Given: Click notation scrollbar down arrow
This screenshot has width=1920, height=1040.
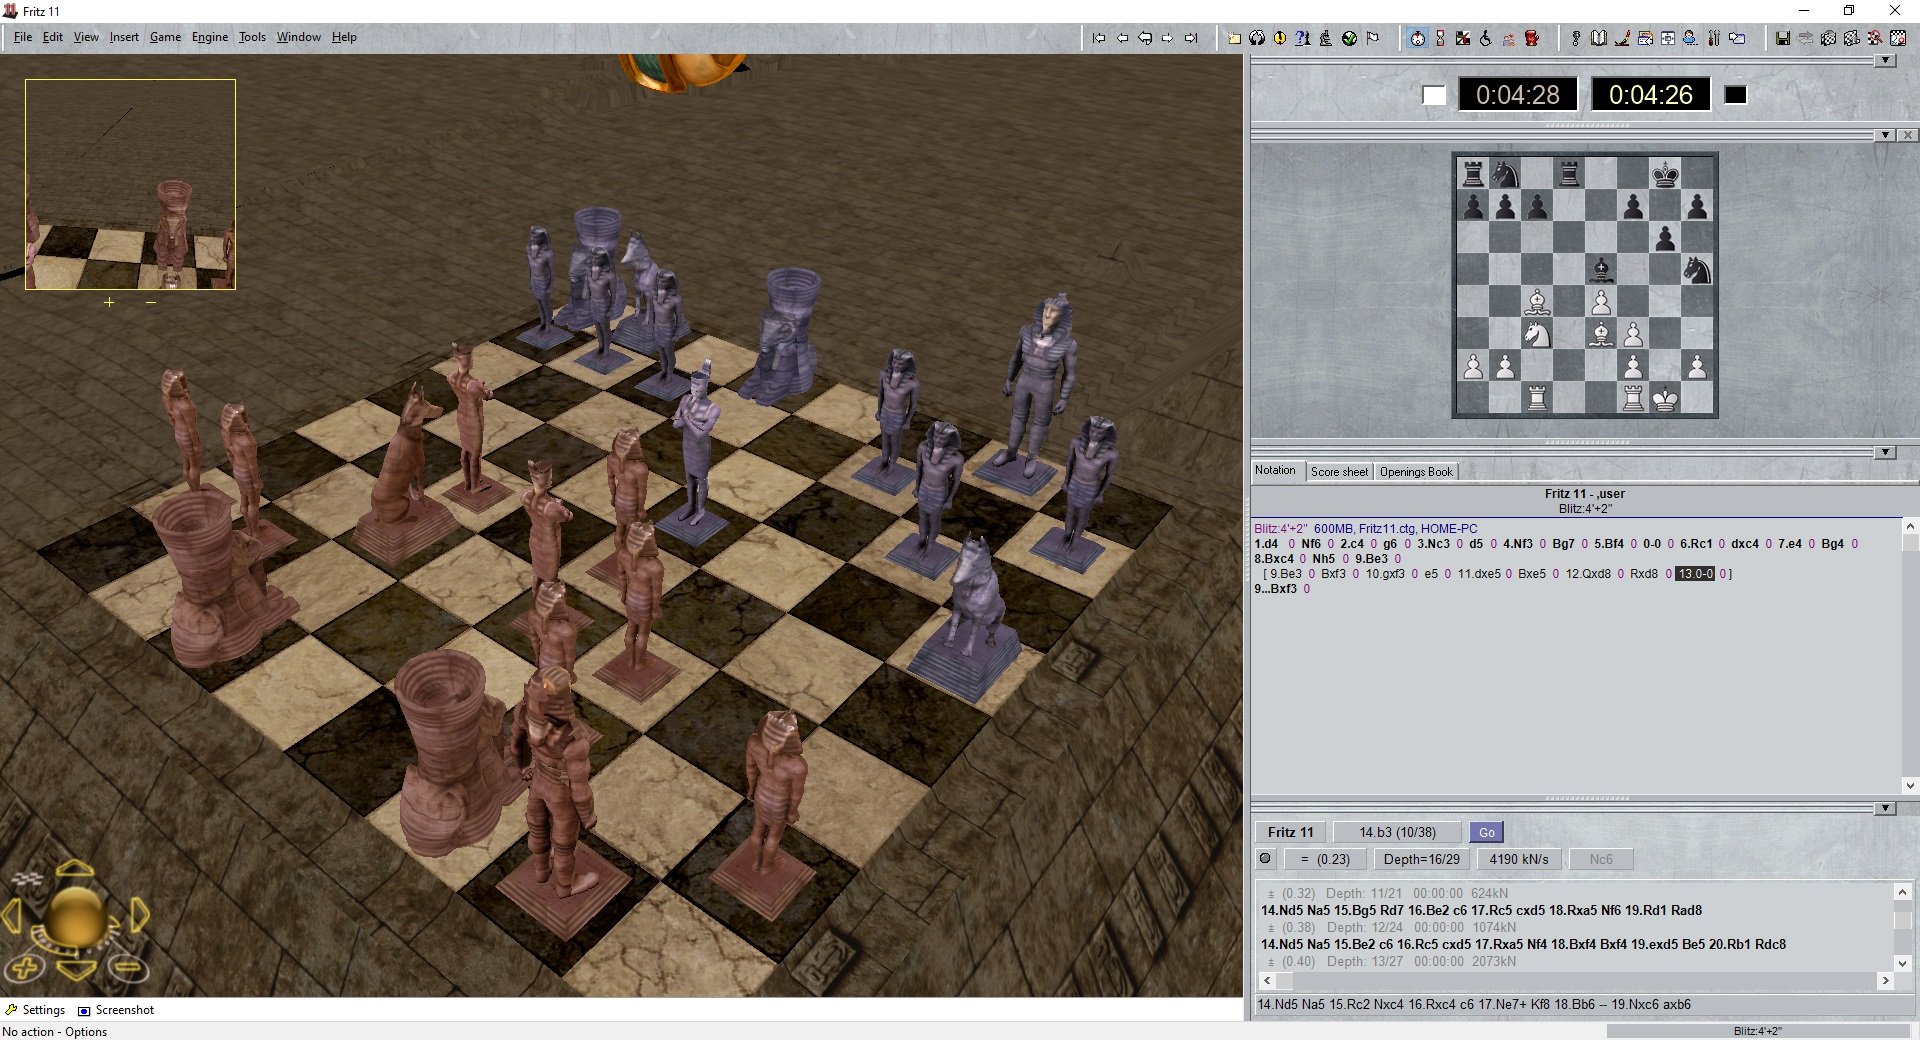Looking at the screenshot, I should coord(1910,785).
